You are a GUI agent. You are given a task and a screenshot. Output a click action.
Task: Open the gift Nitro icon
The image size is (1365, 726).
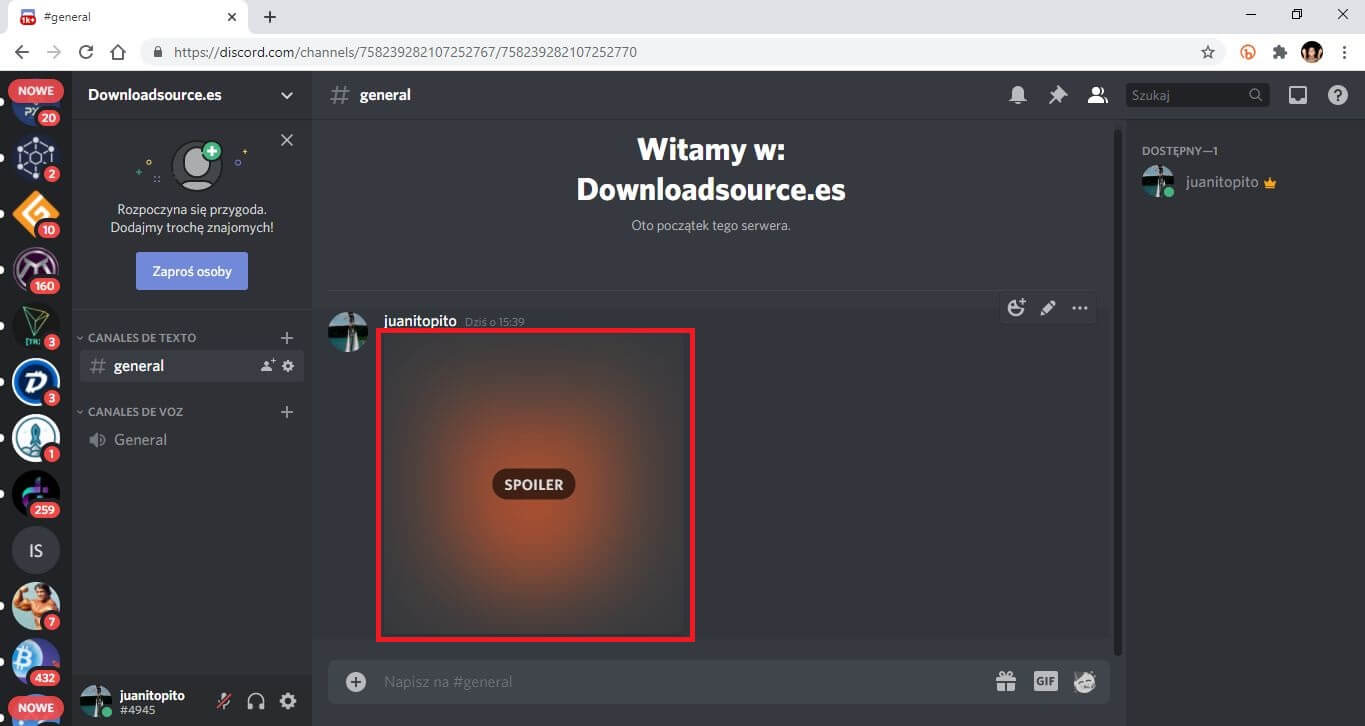point(1006,682)
